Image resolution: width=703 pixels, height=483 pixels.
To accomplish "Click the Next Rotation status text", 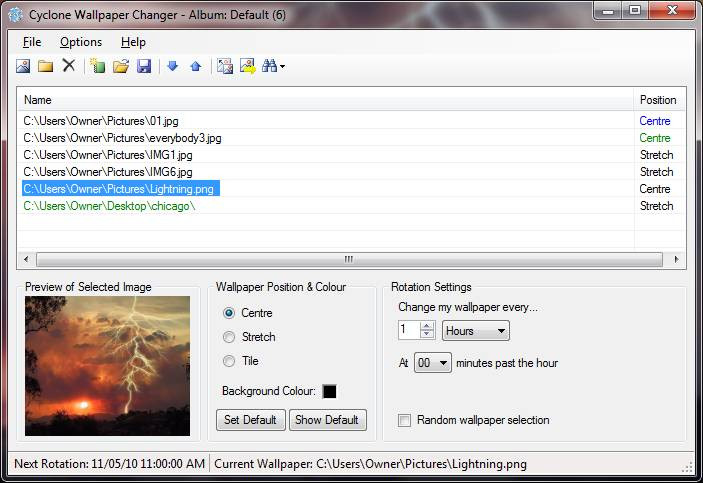I will [109, 464].
